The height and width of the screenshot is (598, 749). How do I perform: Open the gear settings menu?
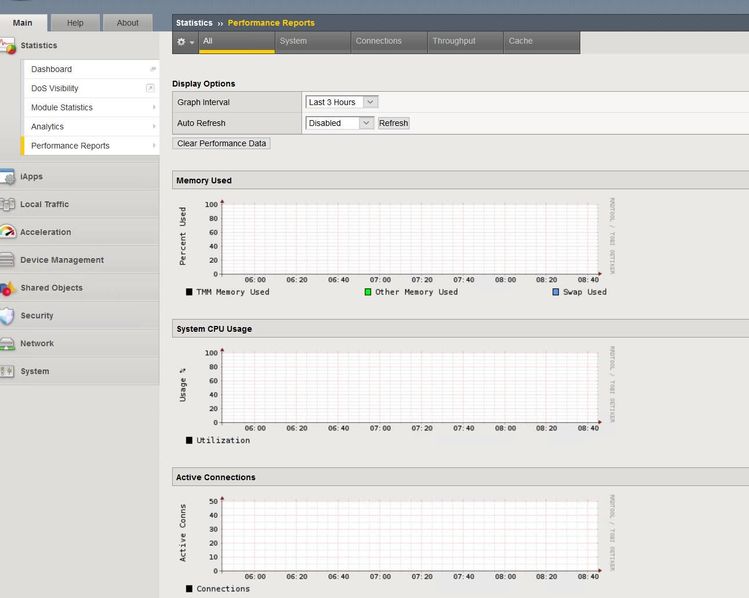pyautogui.click(x=184, y=42)
